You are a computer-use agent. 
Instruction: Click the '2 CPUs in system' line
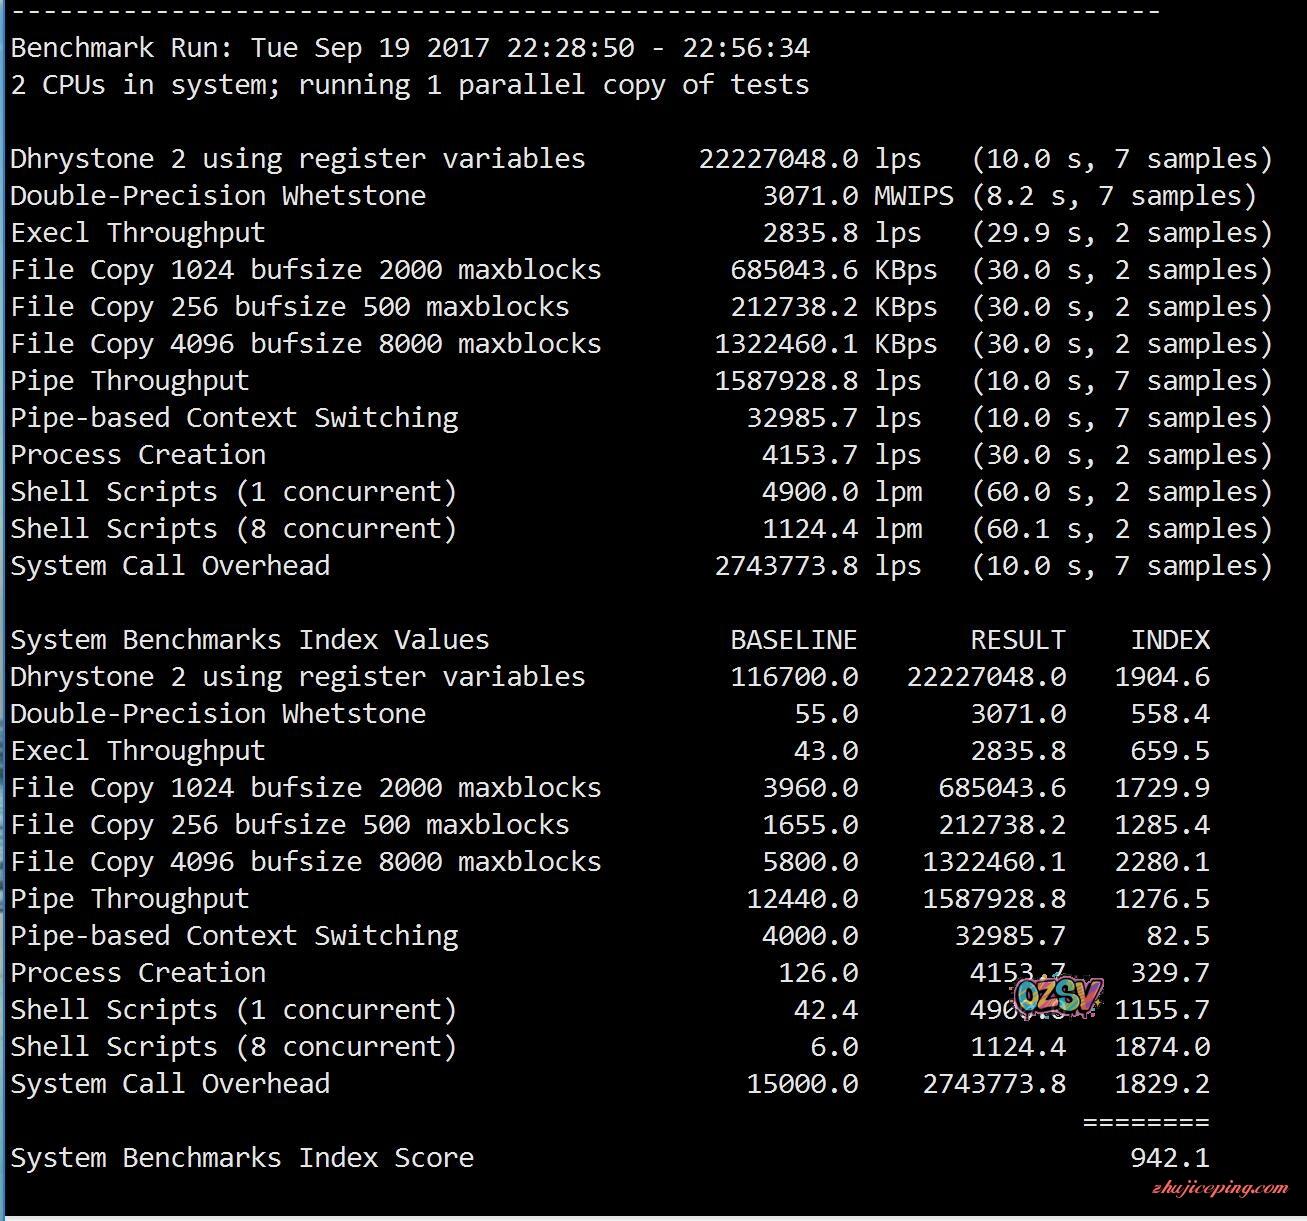[410, 85]
